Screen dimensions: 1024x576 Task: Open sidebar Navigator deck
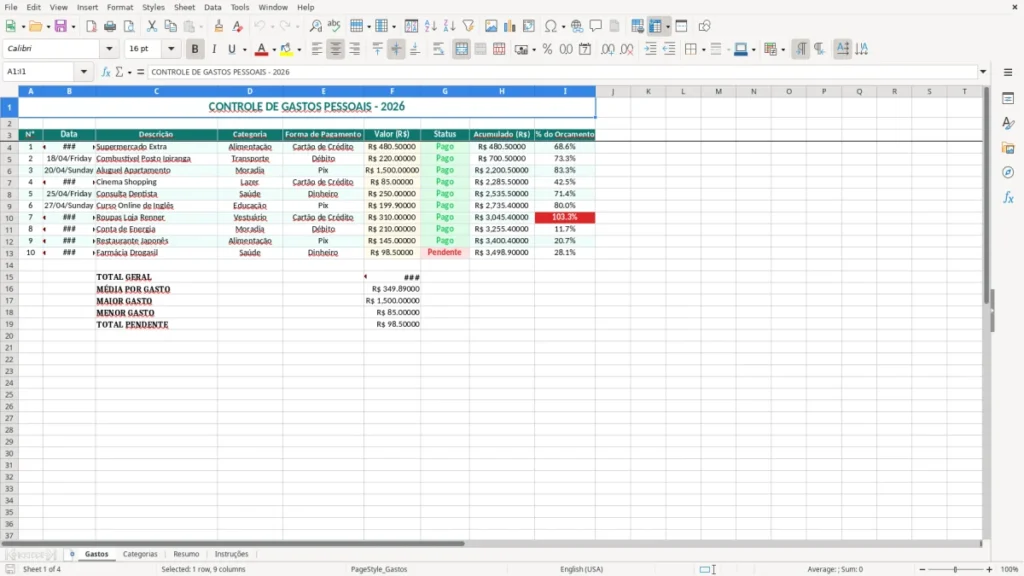click(x=1008, y=172)
